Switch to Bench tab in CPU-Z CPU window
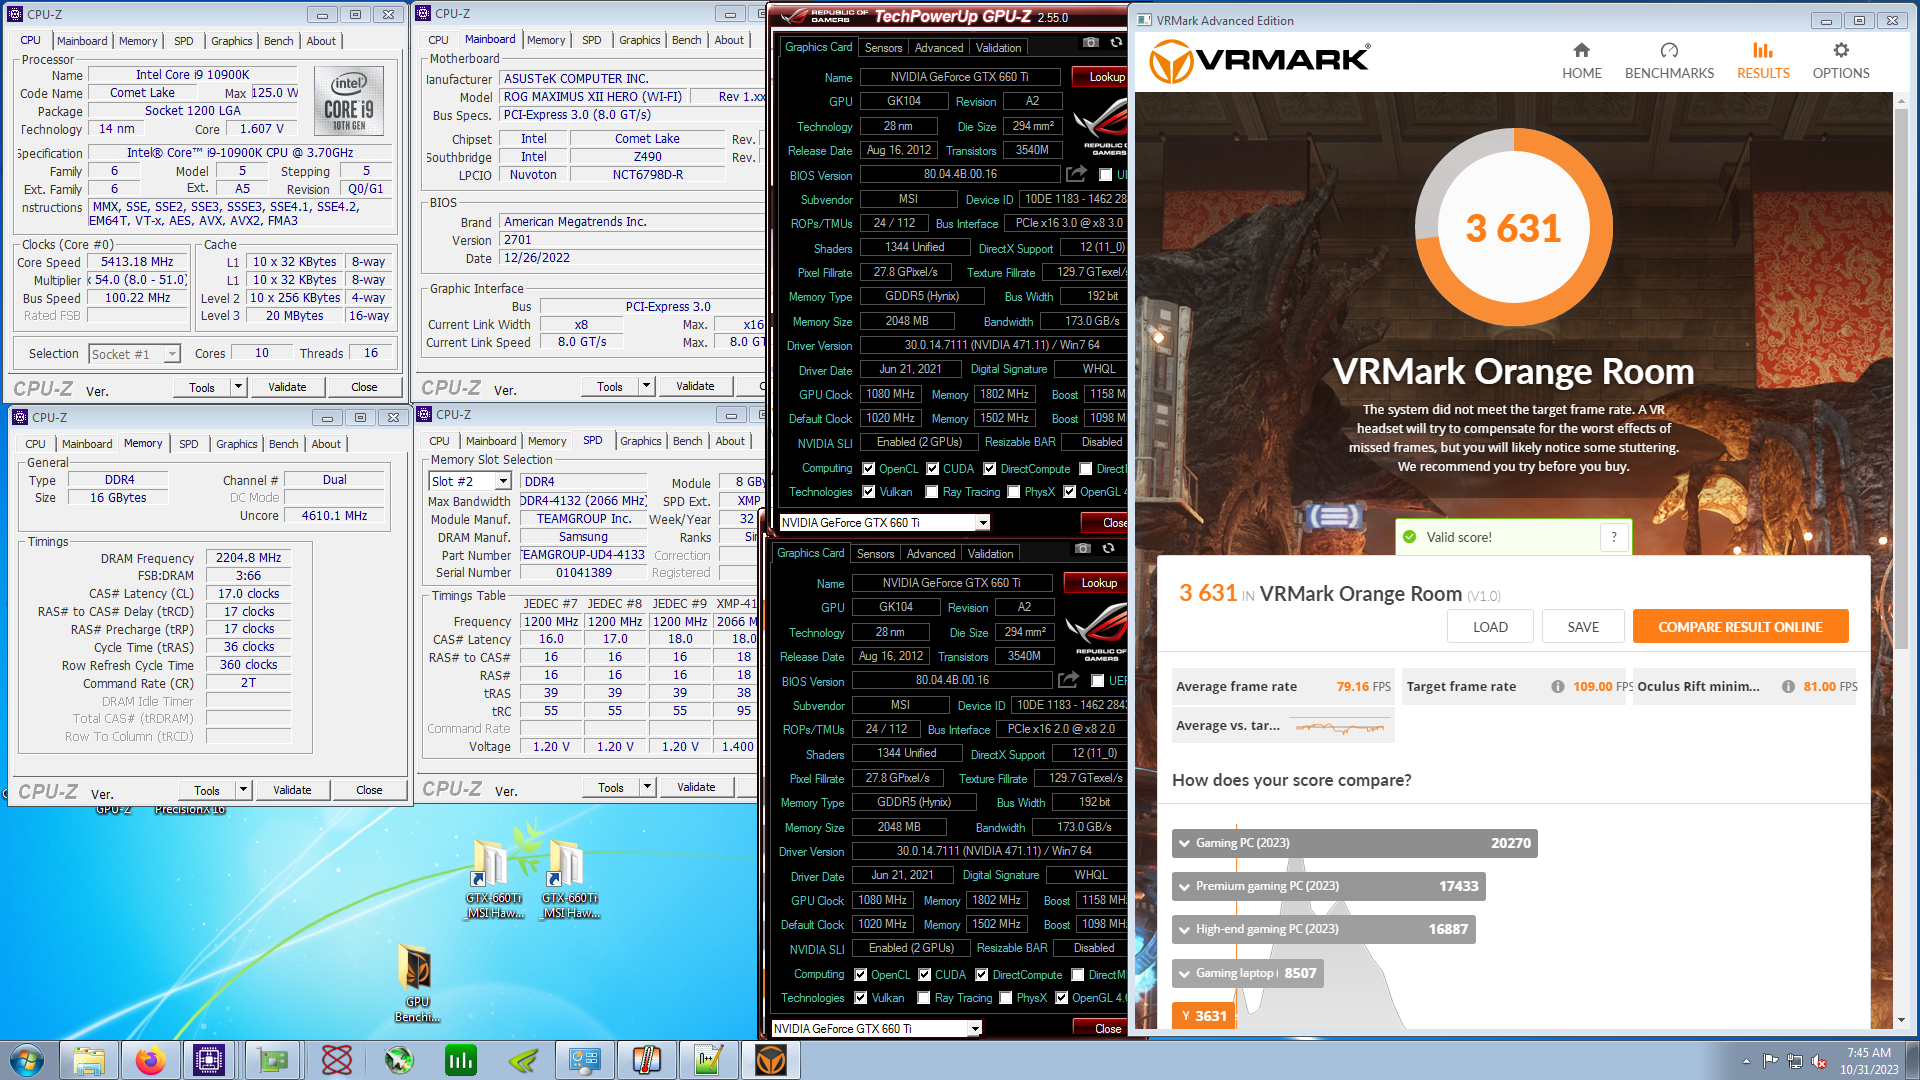 click(x=279, y=41)
